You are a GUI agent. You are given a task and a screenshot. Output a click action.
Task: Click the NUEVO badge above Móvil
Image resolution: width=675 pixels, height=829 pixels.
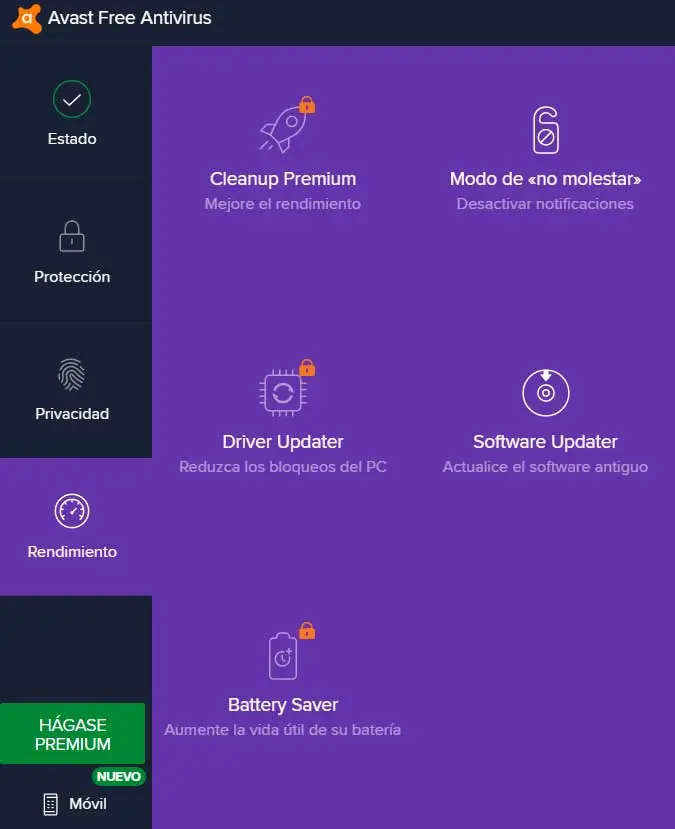(118, 776)
